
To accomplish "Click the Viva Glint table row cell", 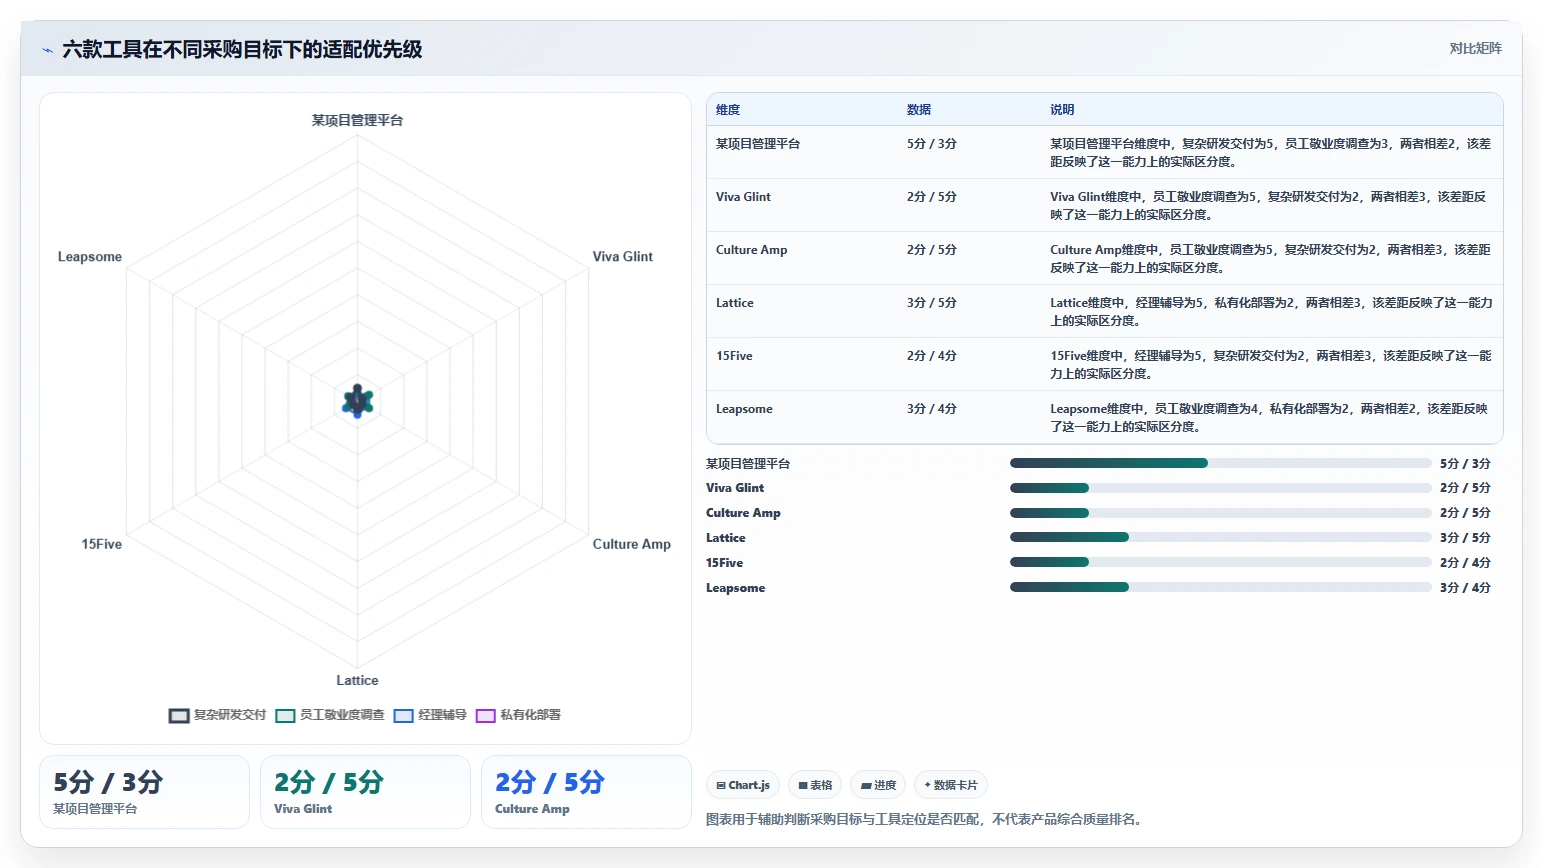I will (x=743, y=197).
